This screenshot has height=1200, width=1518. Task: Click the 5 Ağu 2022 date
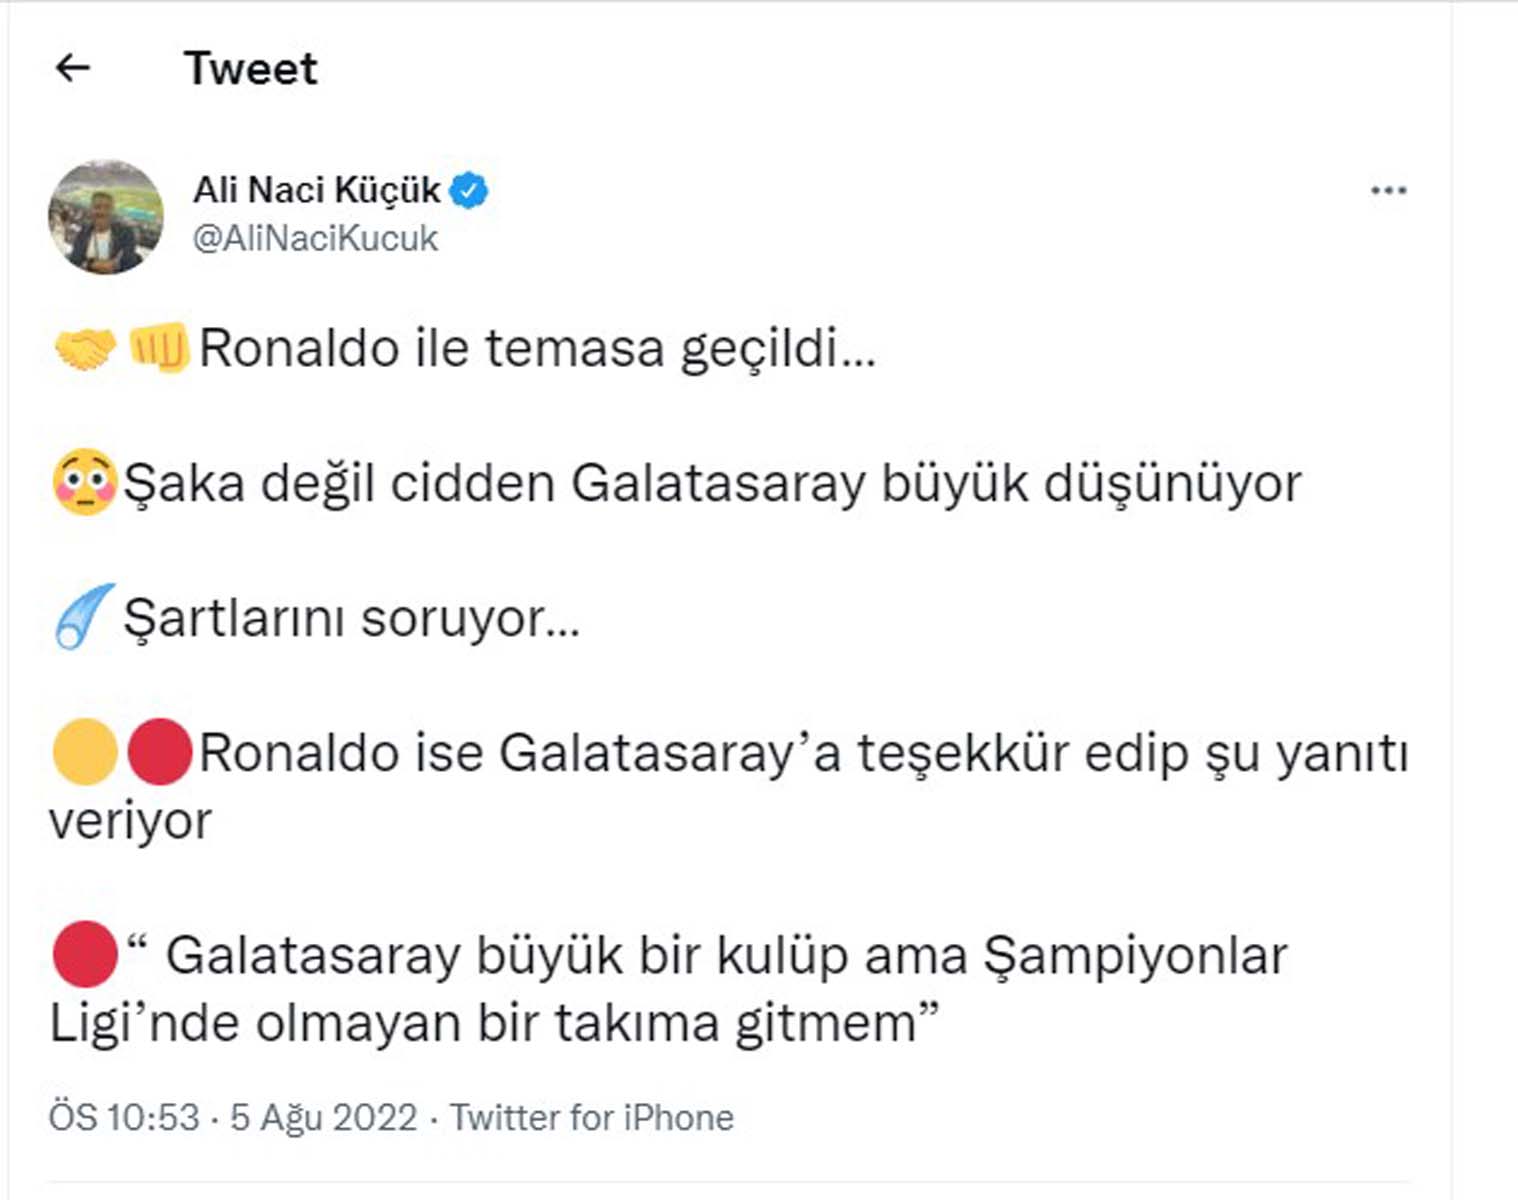click(325, 1115)
